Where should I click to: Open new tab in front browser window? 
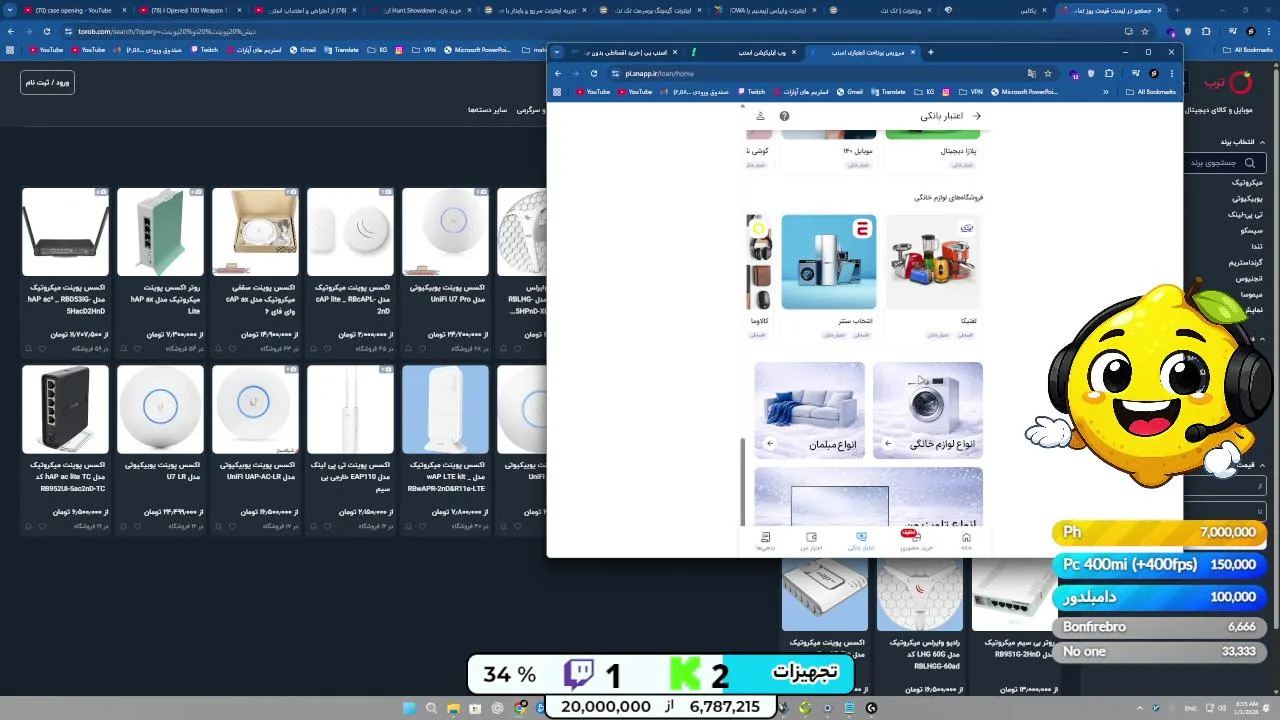coord(930,52)
